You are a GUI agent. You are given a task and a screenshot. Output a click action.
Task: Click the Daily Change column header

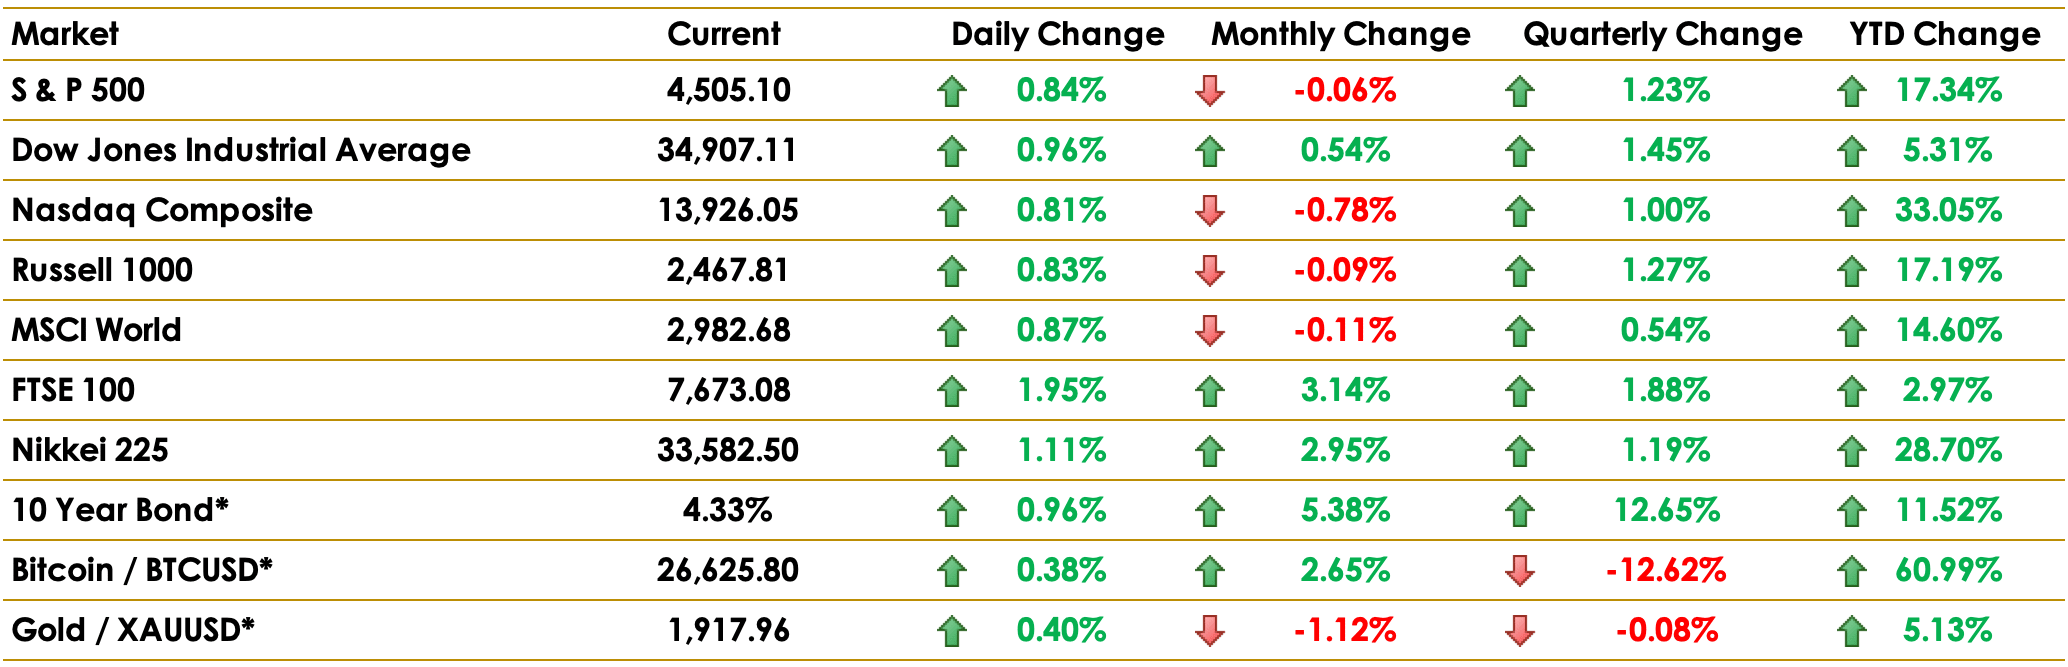point(1058,34)
